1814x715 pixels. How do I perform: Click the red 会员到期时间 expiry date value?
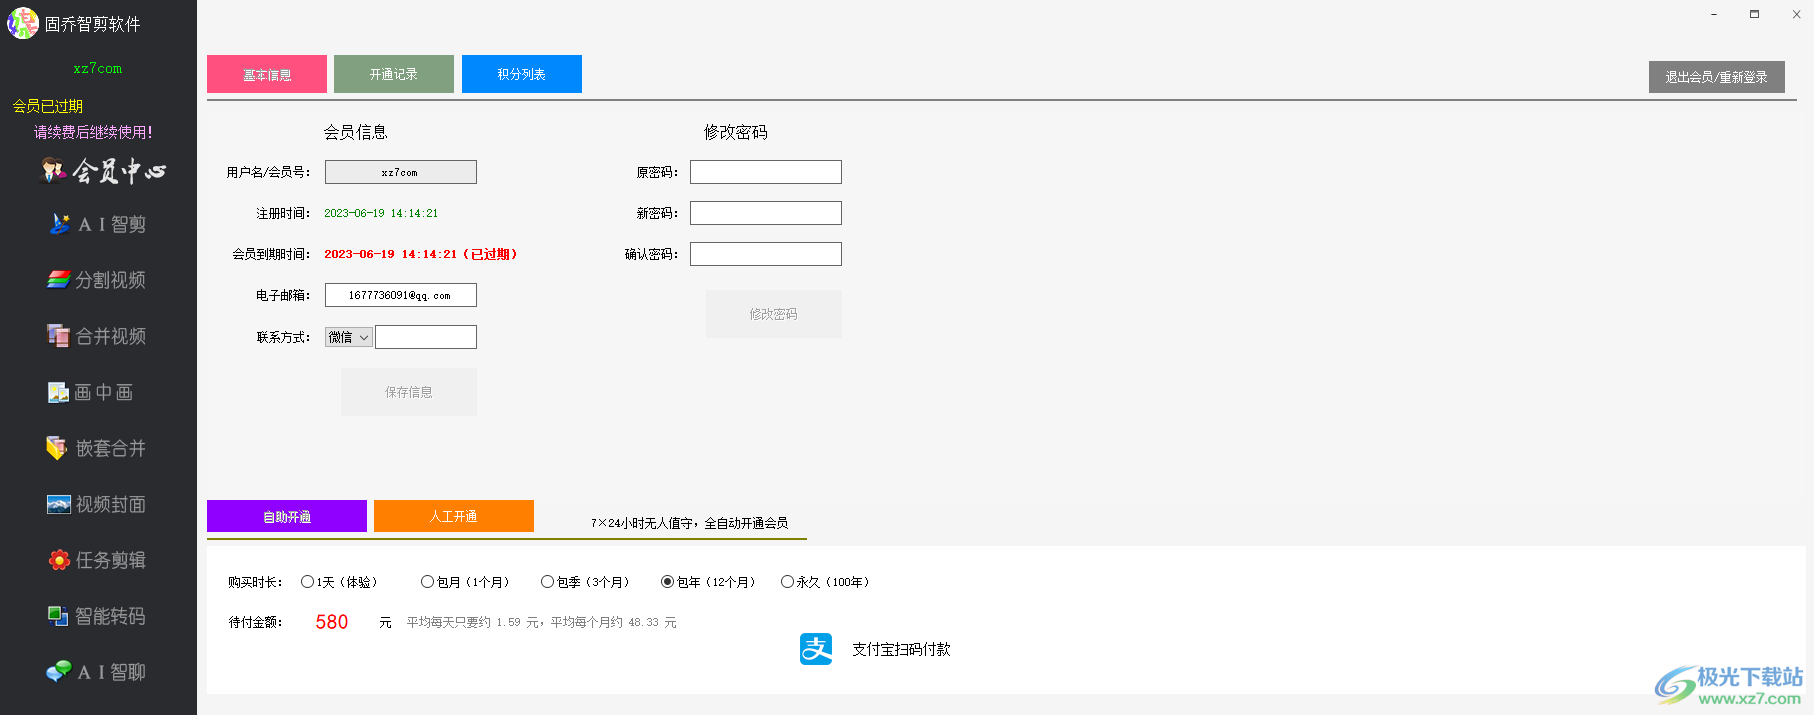pyautogui.click(x=421, y=254)
